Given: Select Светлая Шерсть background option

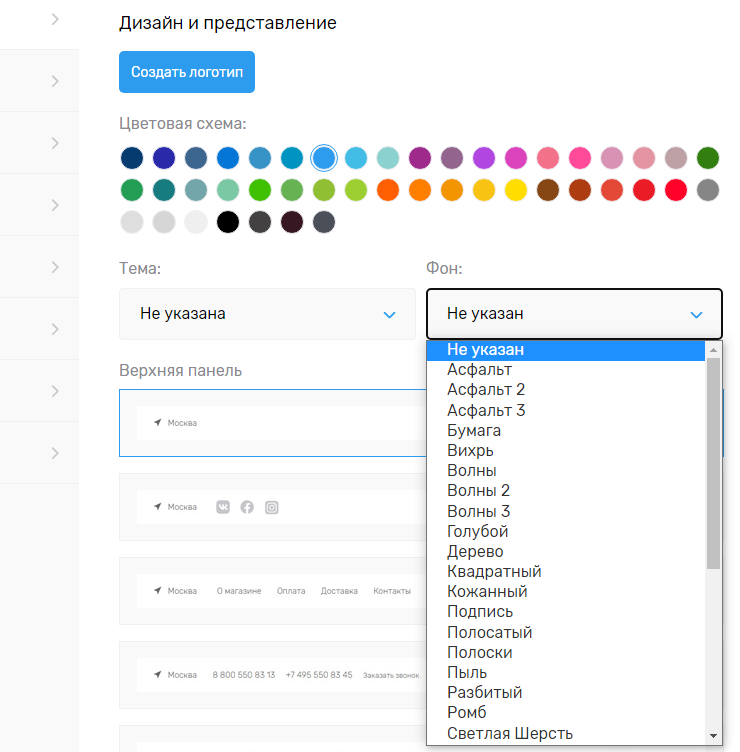Looking at the screenshot, I should point(565,734).
